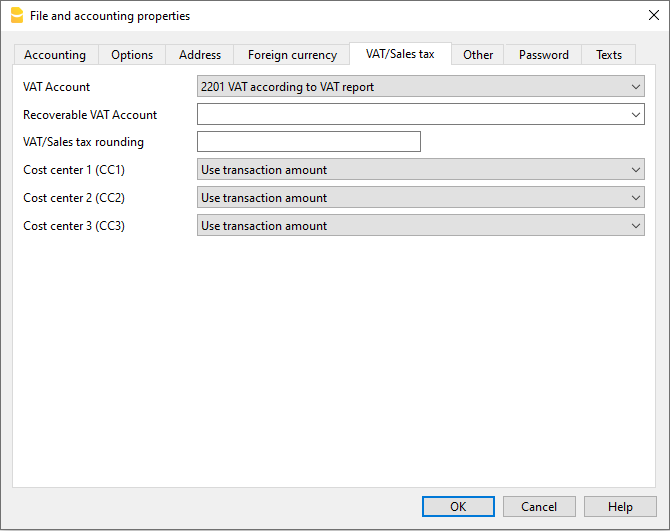Switch to the Accounting tab
The height and width of the screenshot is (531, 670).
tap(55, 55)
